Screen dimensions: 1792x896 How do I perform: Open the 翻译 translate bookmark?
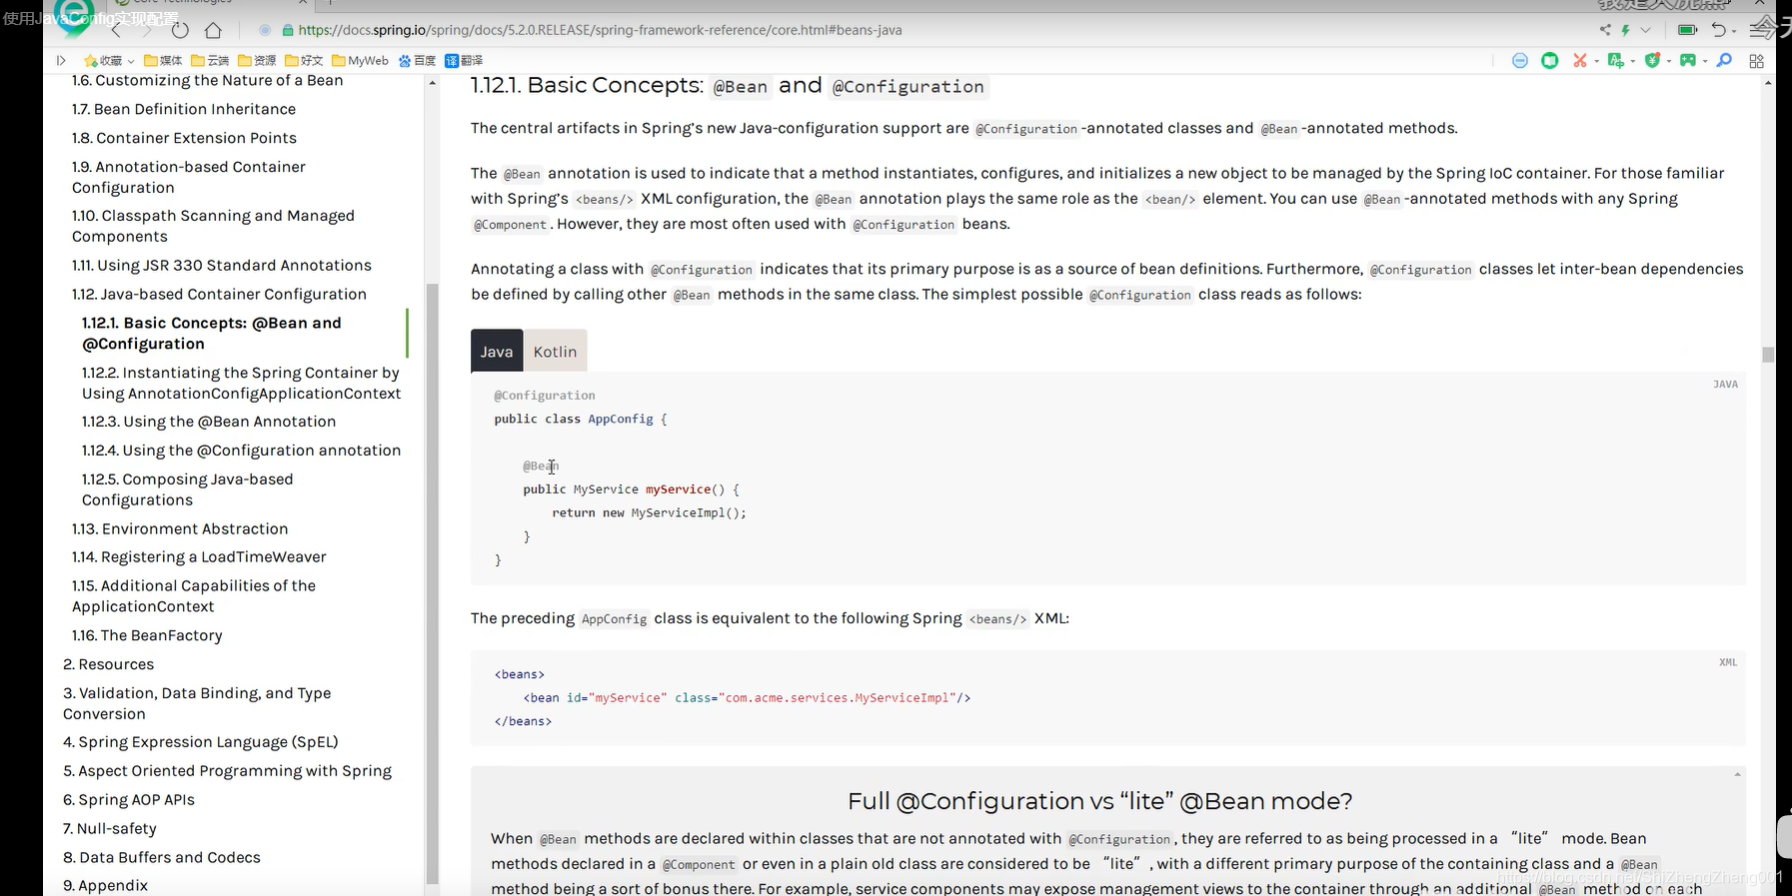click(x=464, y=61)
